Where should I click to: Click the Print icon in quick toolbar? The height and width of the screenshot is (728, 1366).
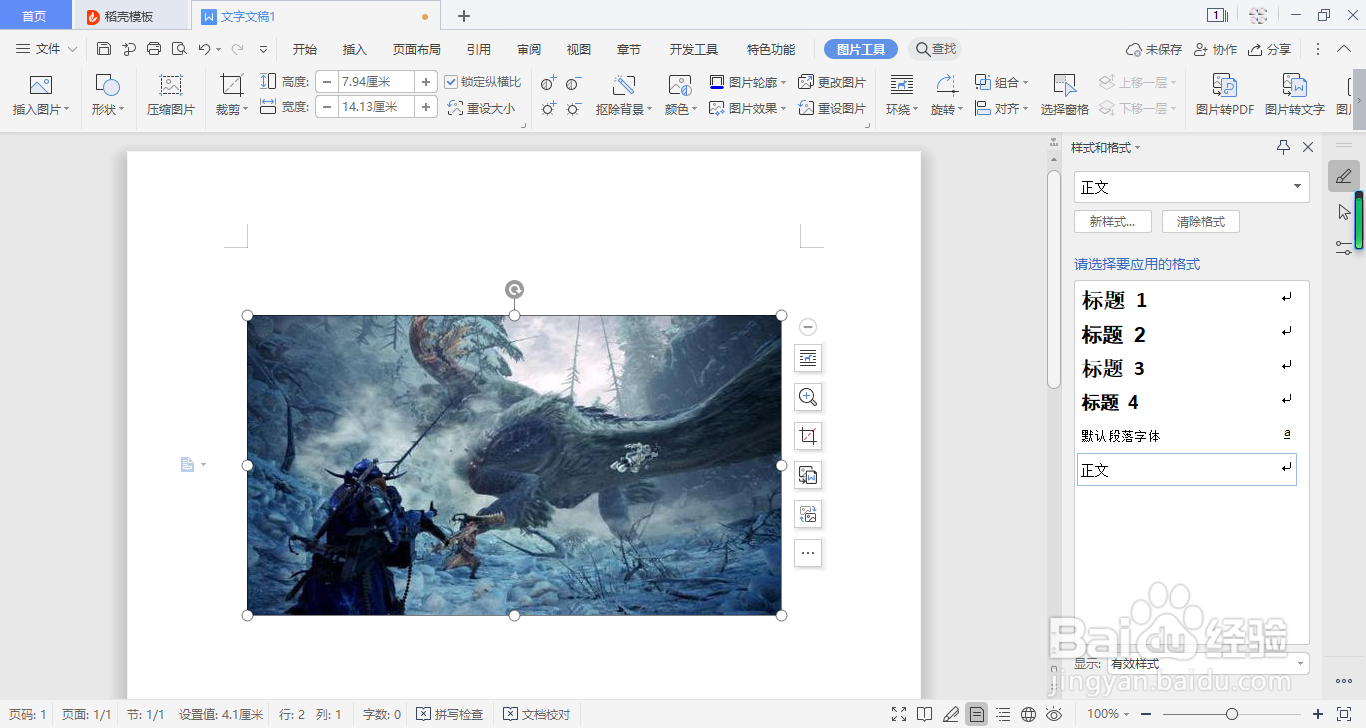[x=154, y=49]
